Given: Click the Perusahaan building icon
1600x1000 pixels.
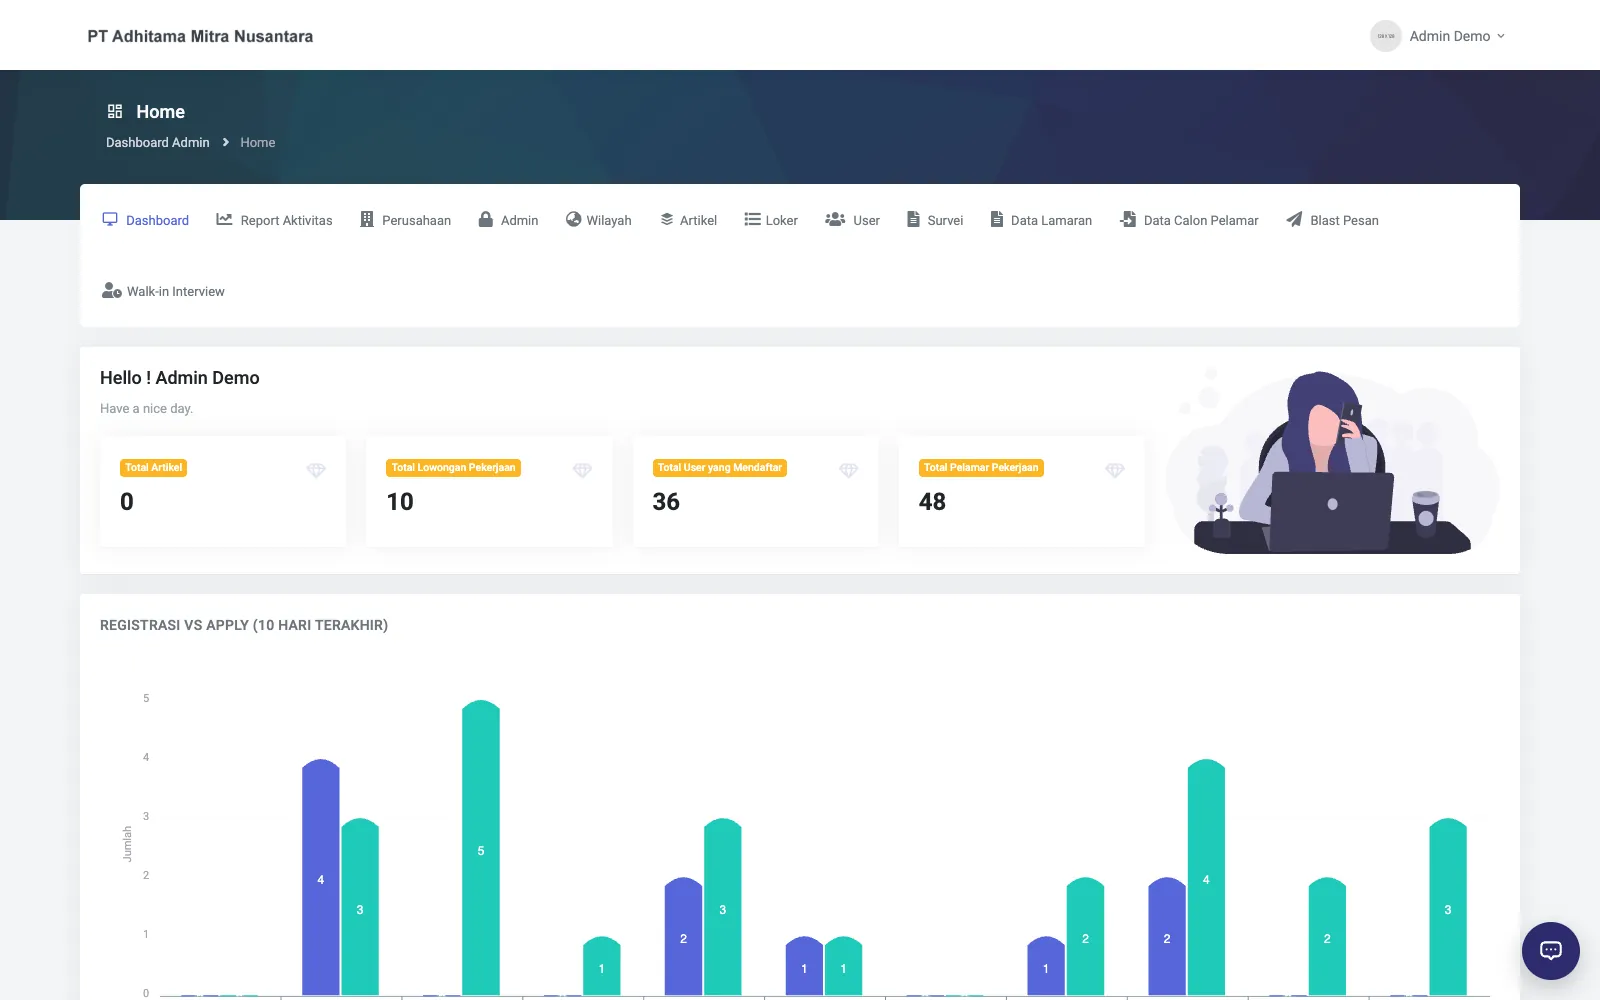Looking at the screenshot, I should coord(367,220).
